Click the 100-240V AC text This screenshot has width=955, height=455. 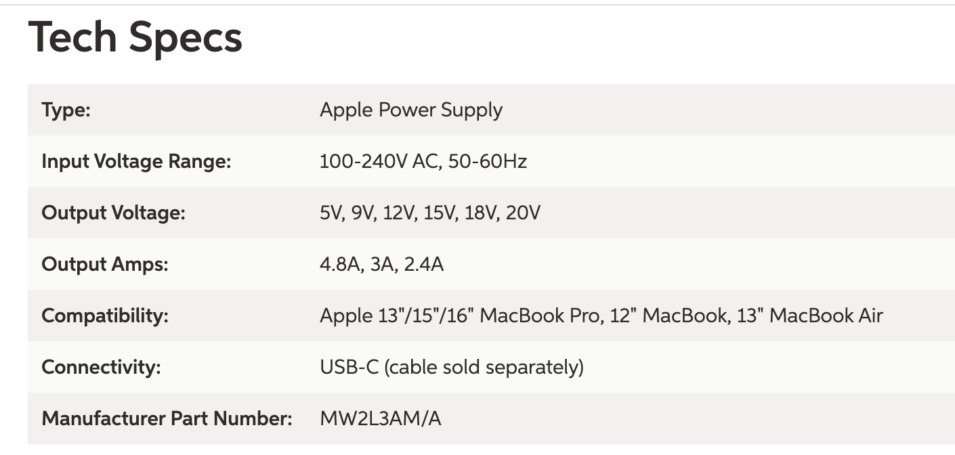click(x=378, y=161)
